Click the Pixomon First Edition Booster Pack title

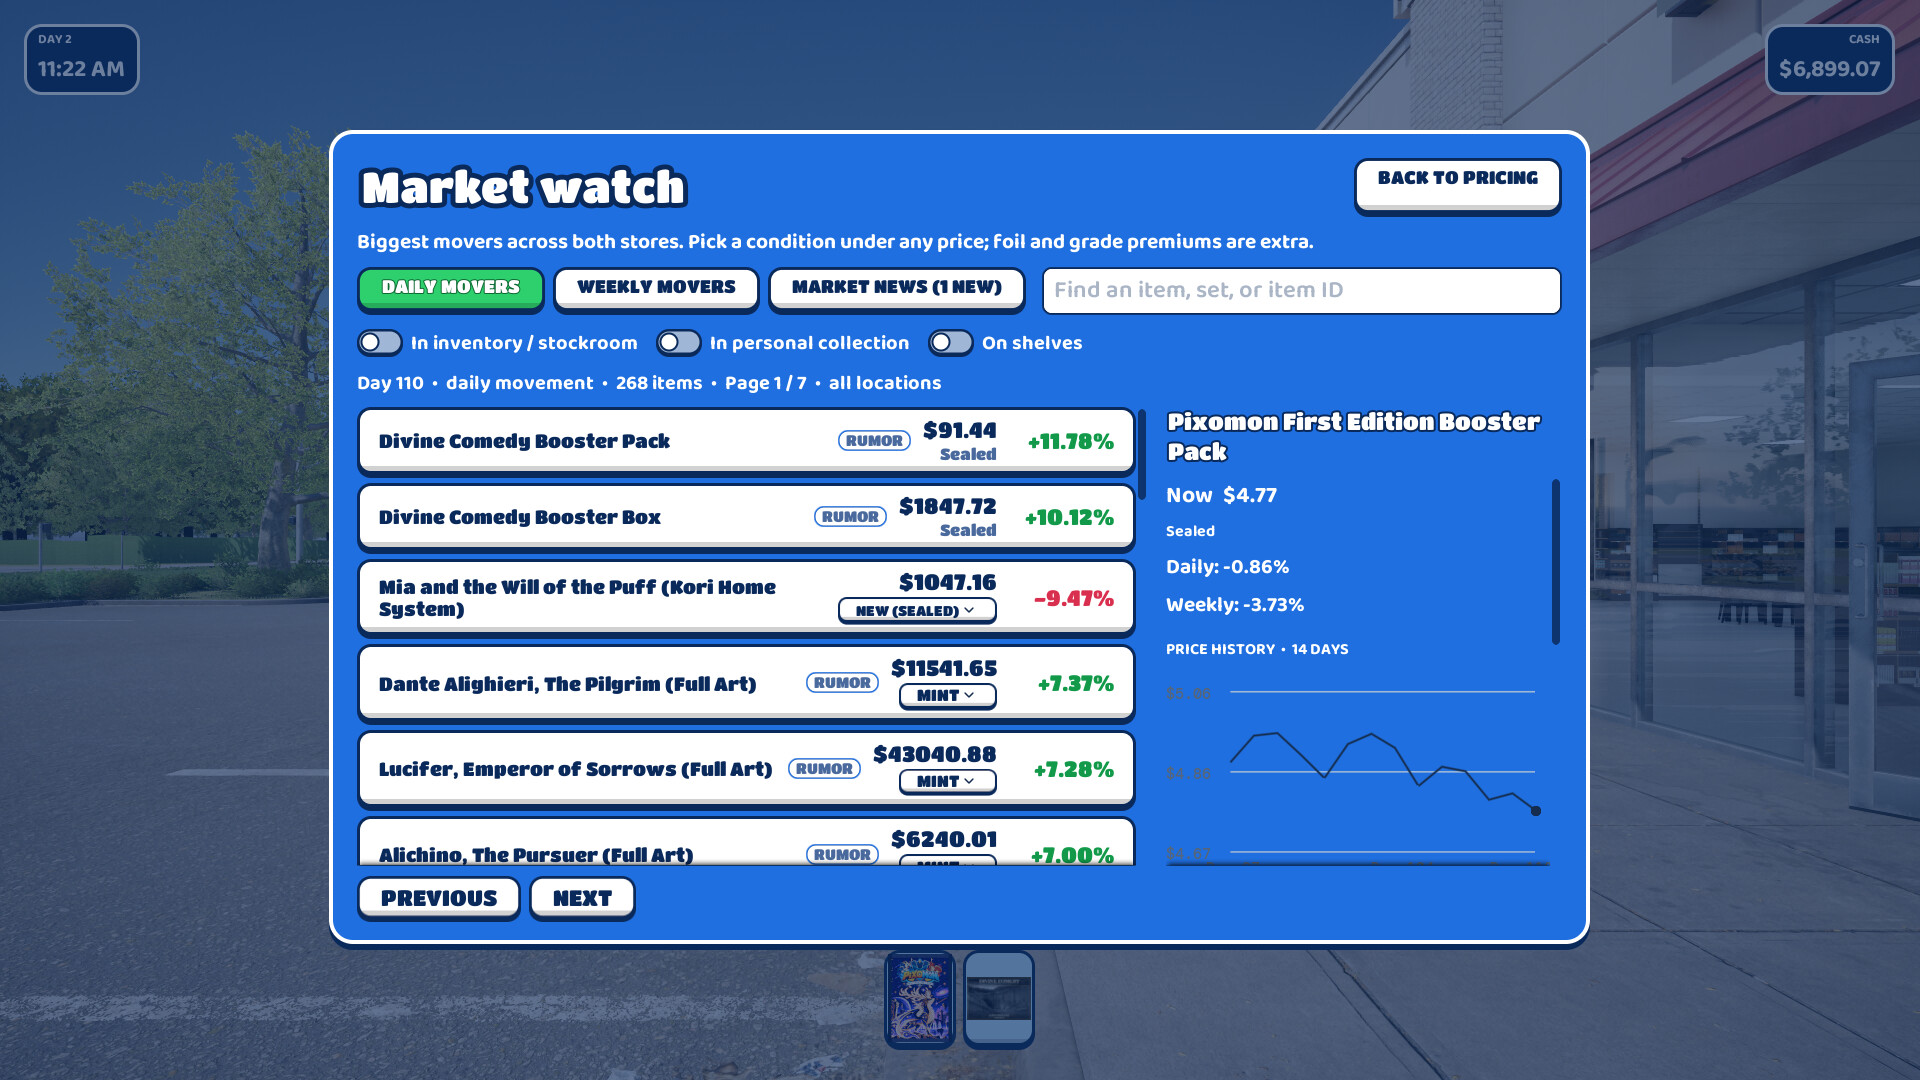coord(1353,436)
